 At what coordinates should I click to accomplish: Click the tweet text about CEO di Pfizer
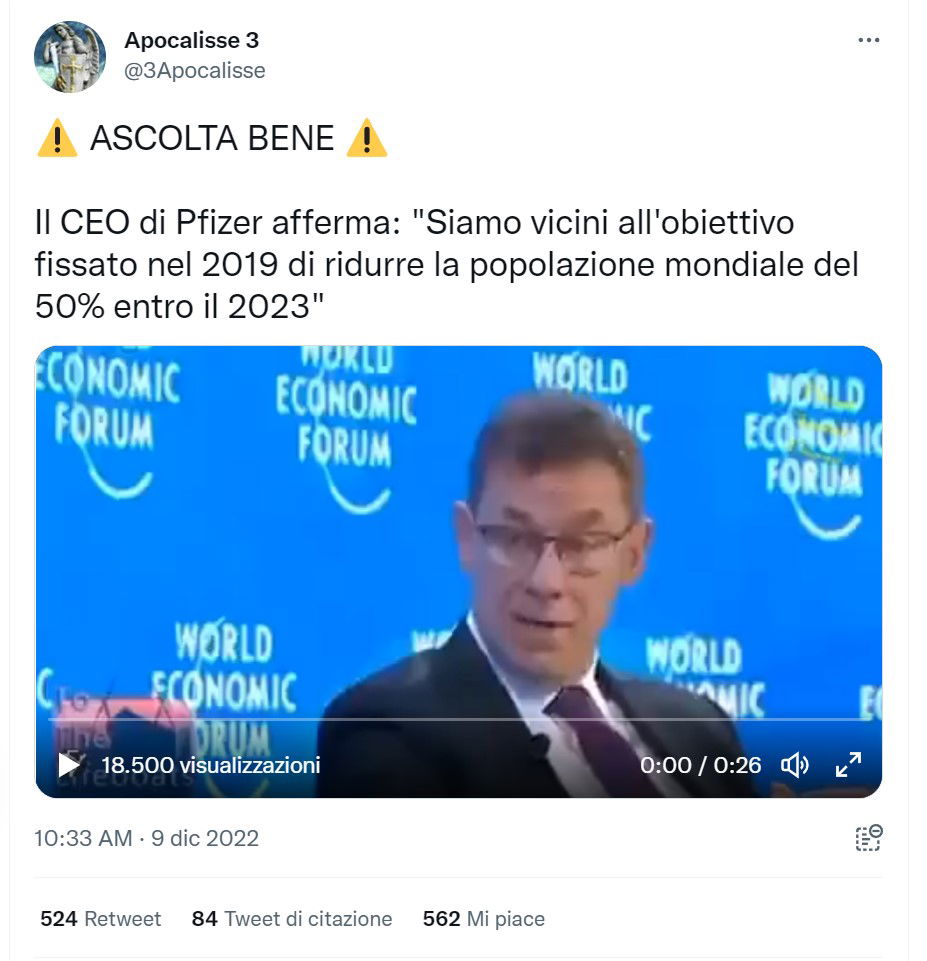coord(447,264)
